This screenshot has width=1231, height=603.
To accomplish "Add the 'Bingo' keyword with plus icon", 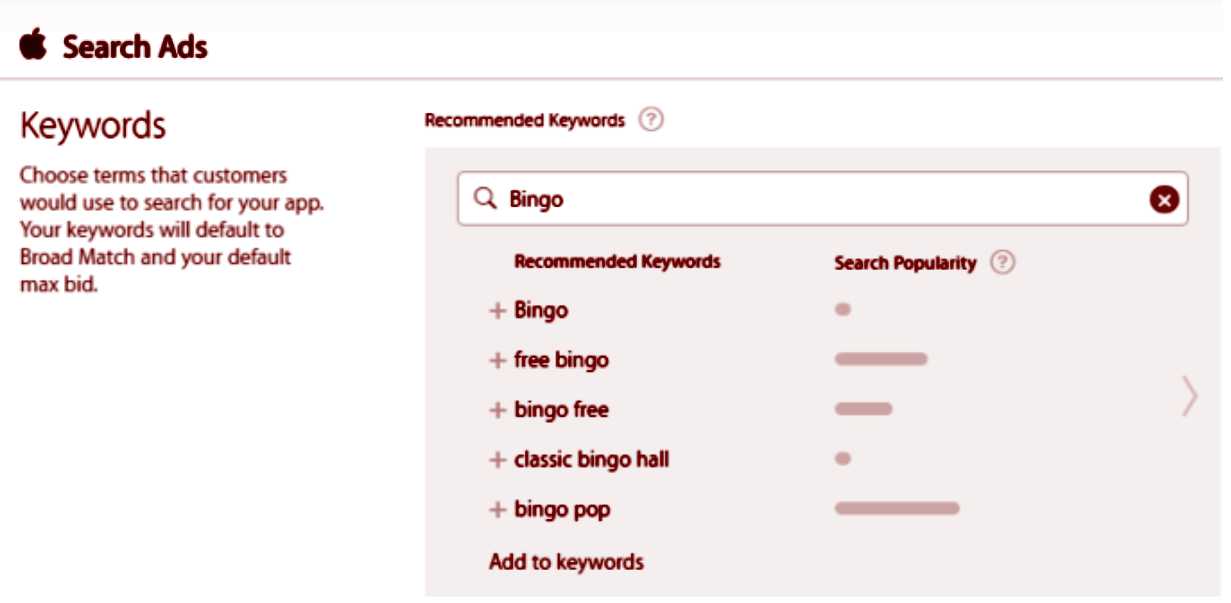I will click(497, 311).
